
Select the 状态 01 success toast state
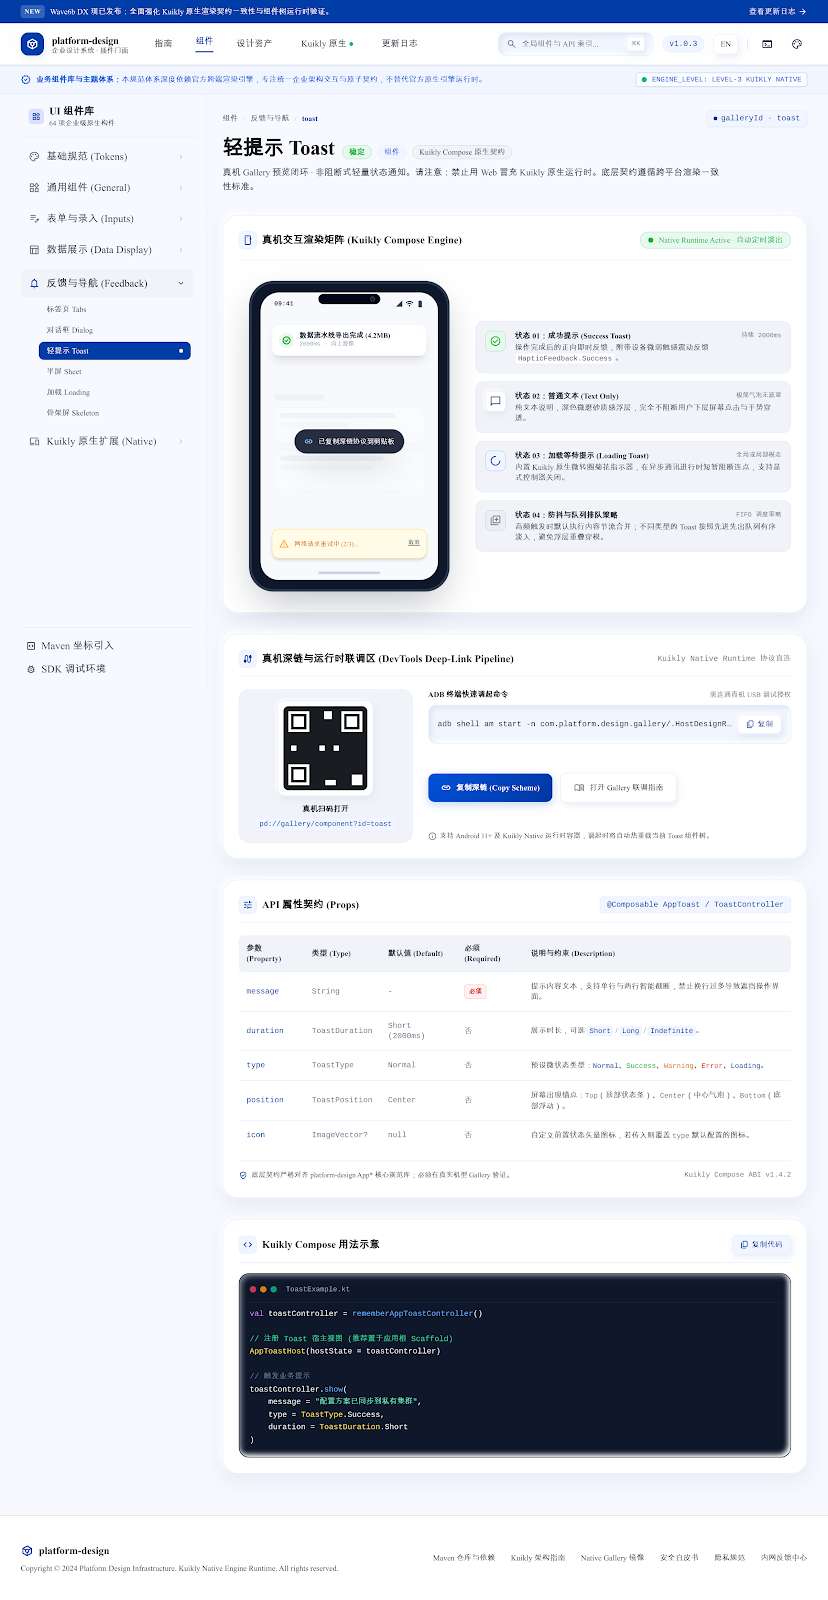click(633, 346)
